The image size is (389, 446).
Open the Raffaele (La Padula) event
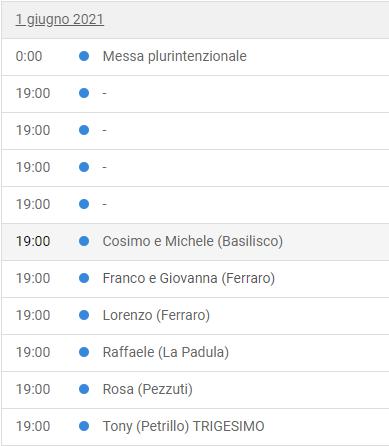coord(166,352)
